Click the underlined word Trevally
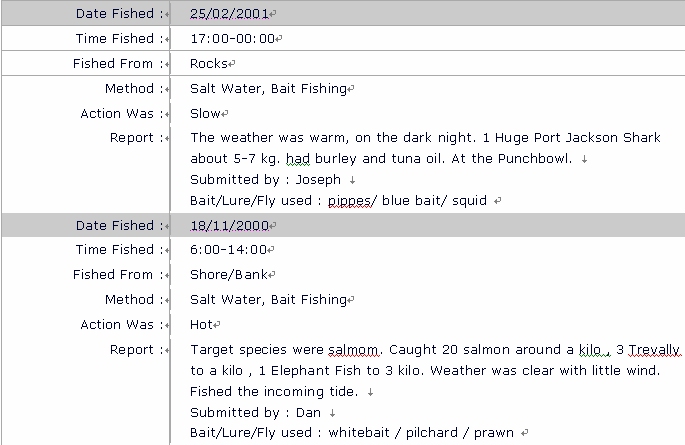The image size is (685, 445). point(654,350)
